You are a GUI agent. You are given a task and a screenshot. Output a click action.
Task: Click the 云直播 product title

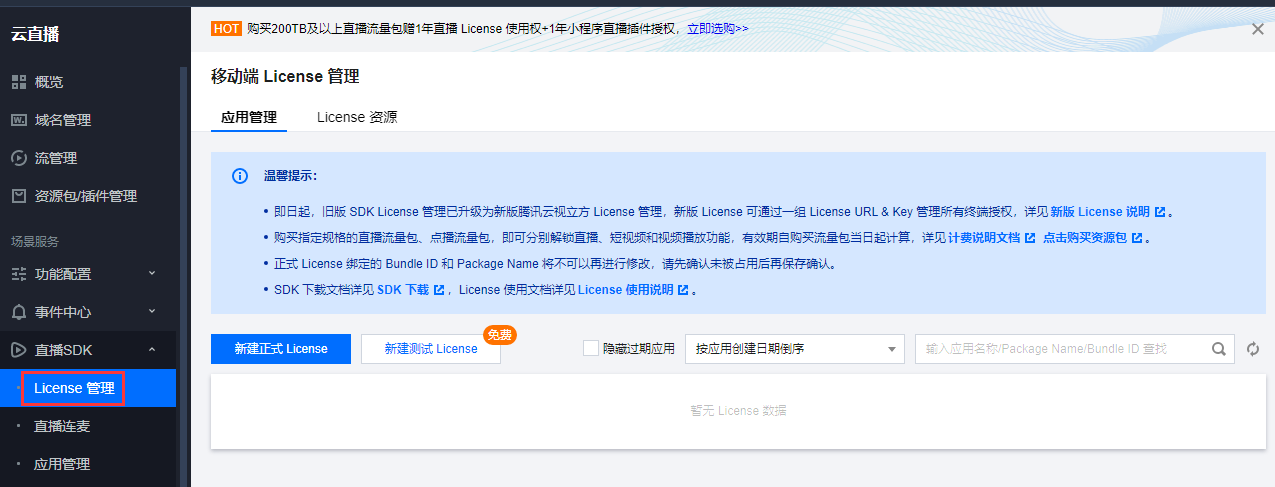click(35, 34)
